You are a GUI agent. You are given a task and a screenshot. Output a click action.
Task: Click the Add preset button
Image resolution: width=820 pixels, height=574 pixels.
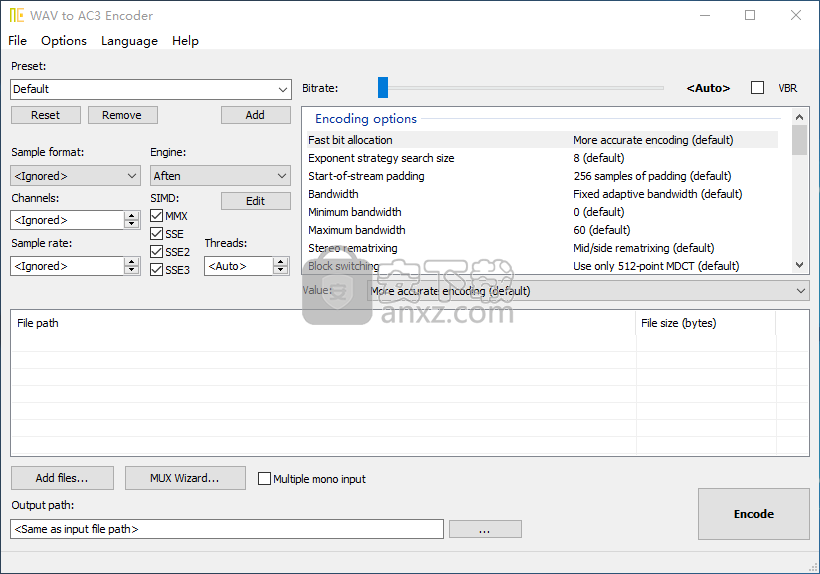pyautogui.click(x=255, y=115)
